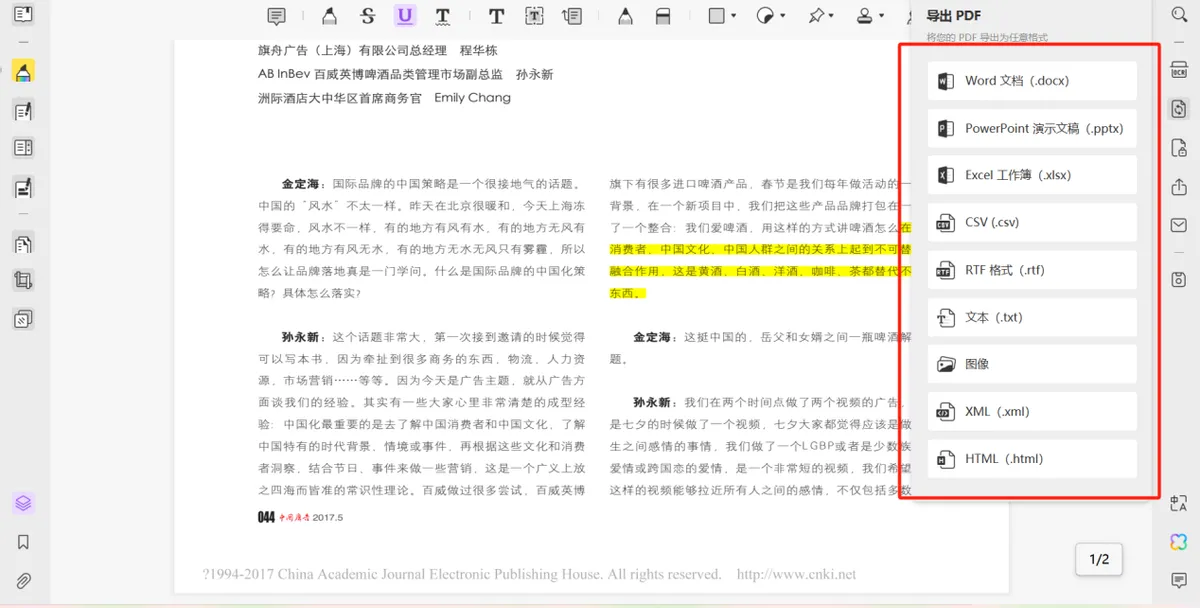Select the text box tool
The image size is (1200, 608).
pos(535,16)
